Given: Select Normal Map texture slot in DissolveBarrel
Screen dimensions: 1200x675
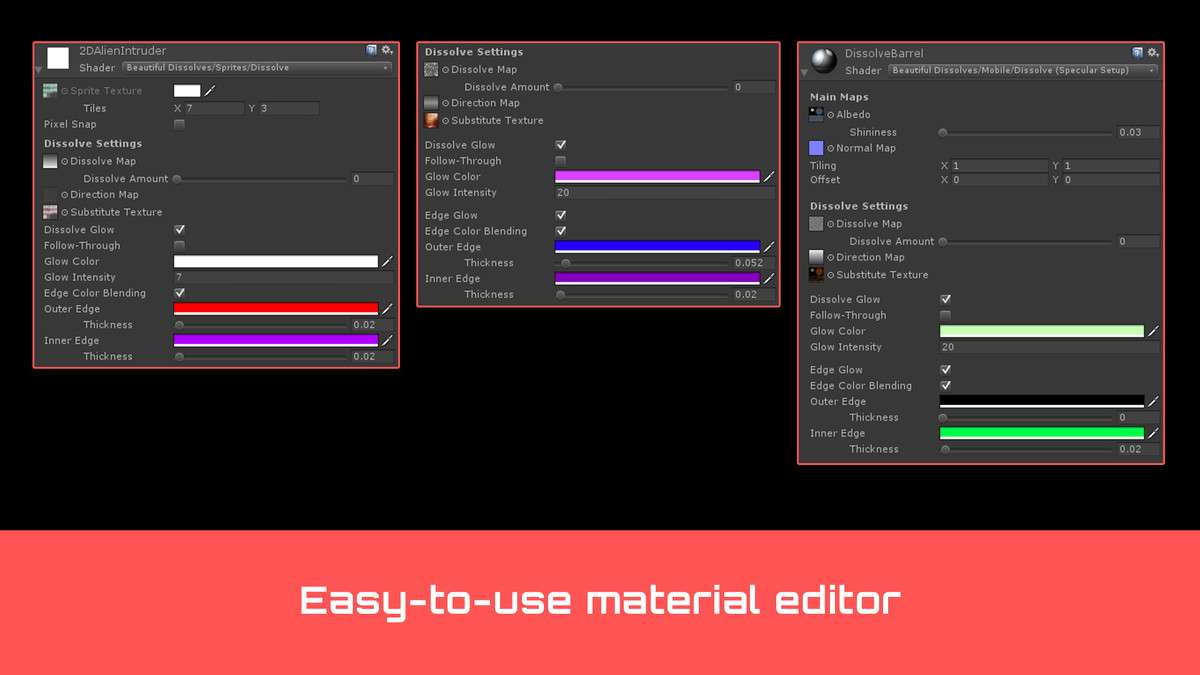Looking at the screenshot, I should (816, 148).
